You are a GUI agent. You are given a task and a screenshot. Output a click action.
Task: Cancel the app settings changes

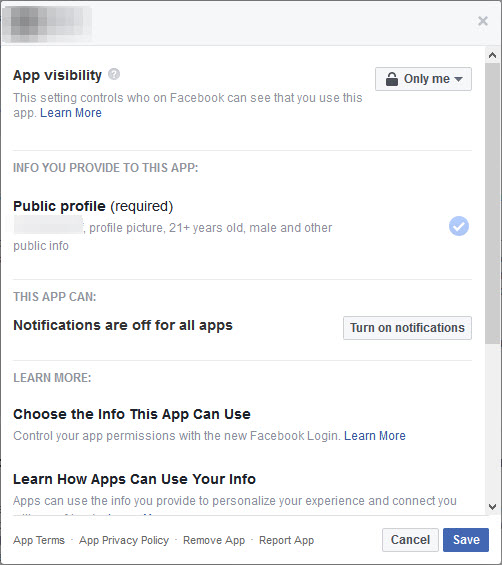(410, 540)
